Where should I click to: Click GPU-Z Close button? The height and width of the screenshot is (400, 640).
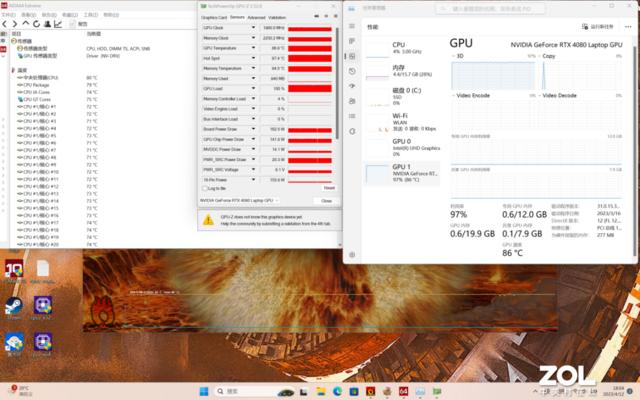[x=326, y=201]
